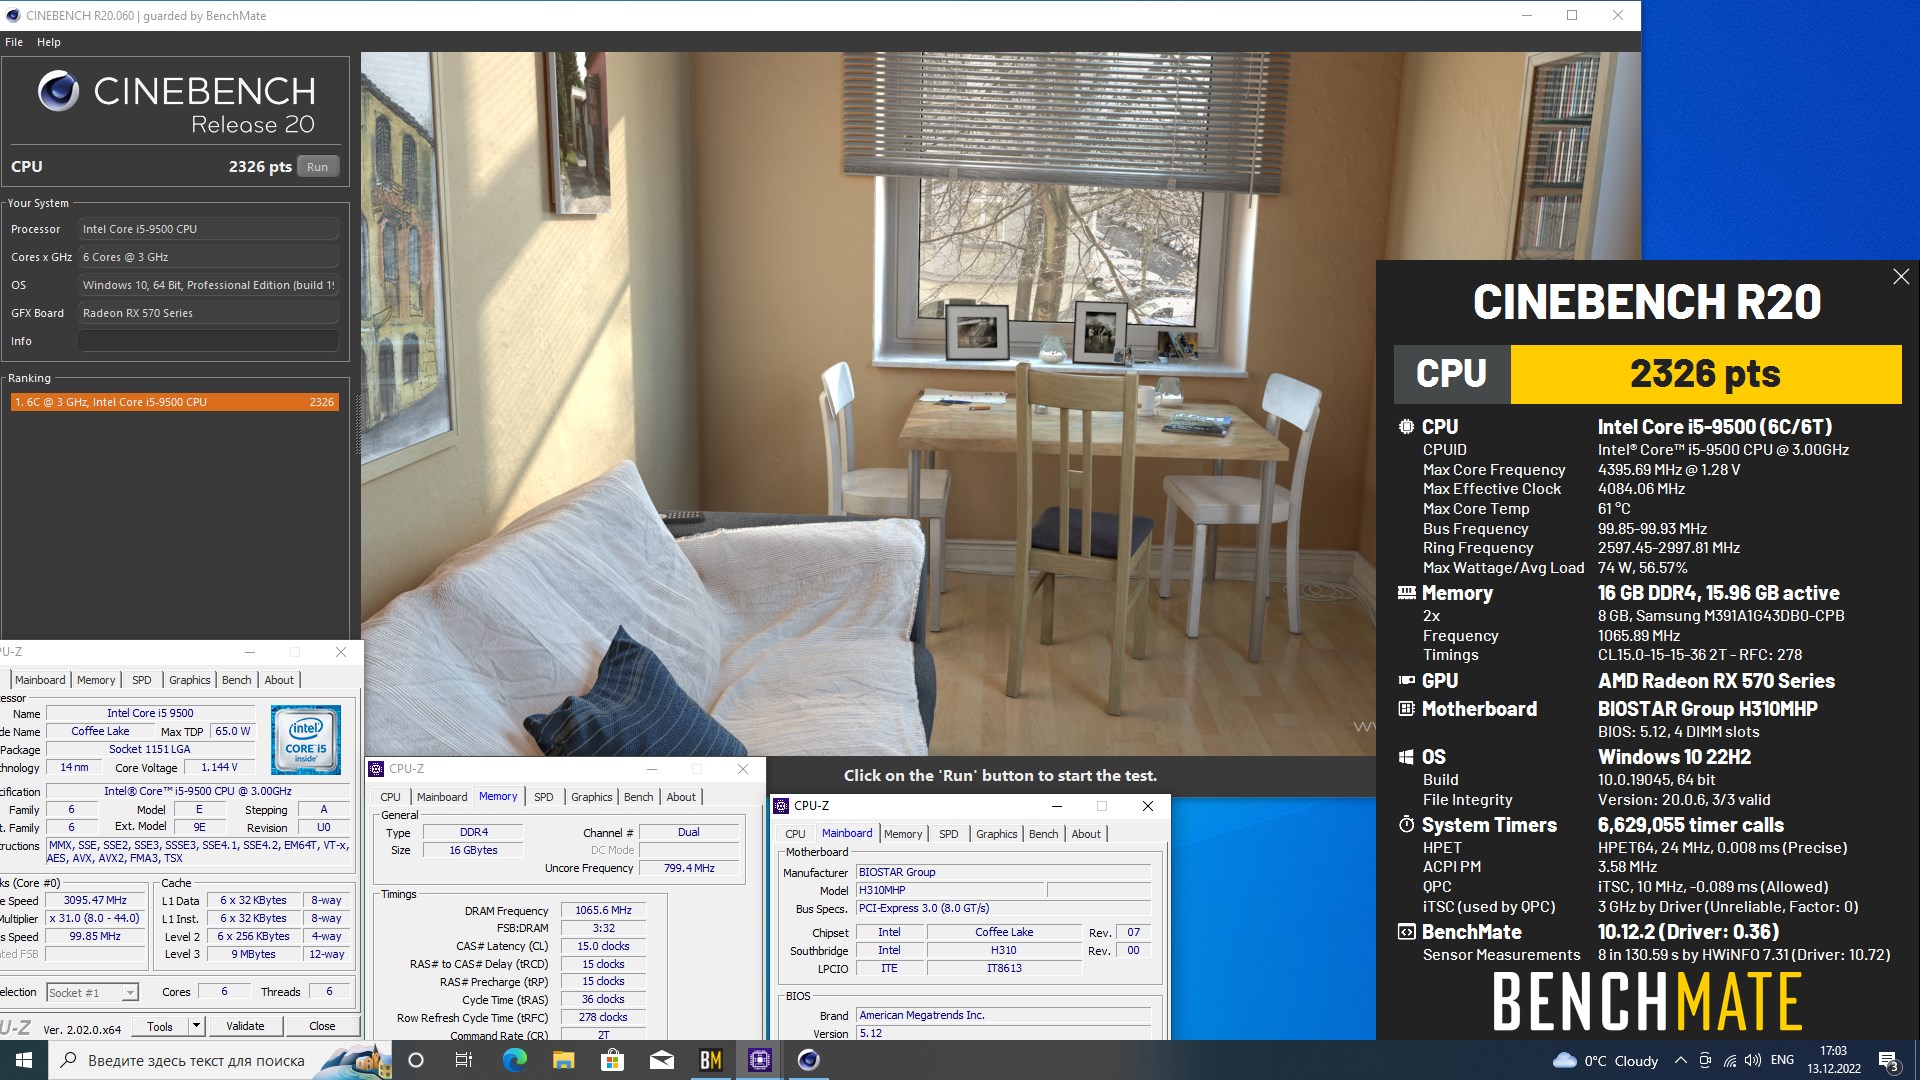Viewport: 1920px width, 1080px height.
Task: Click the Tools button in CPU-Z
Action: pyautogui.click(x=160, y=1026)
